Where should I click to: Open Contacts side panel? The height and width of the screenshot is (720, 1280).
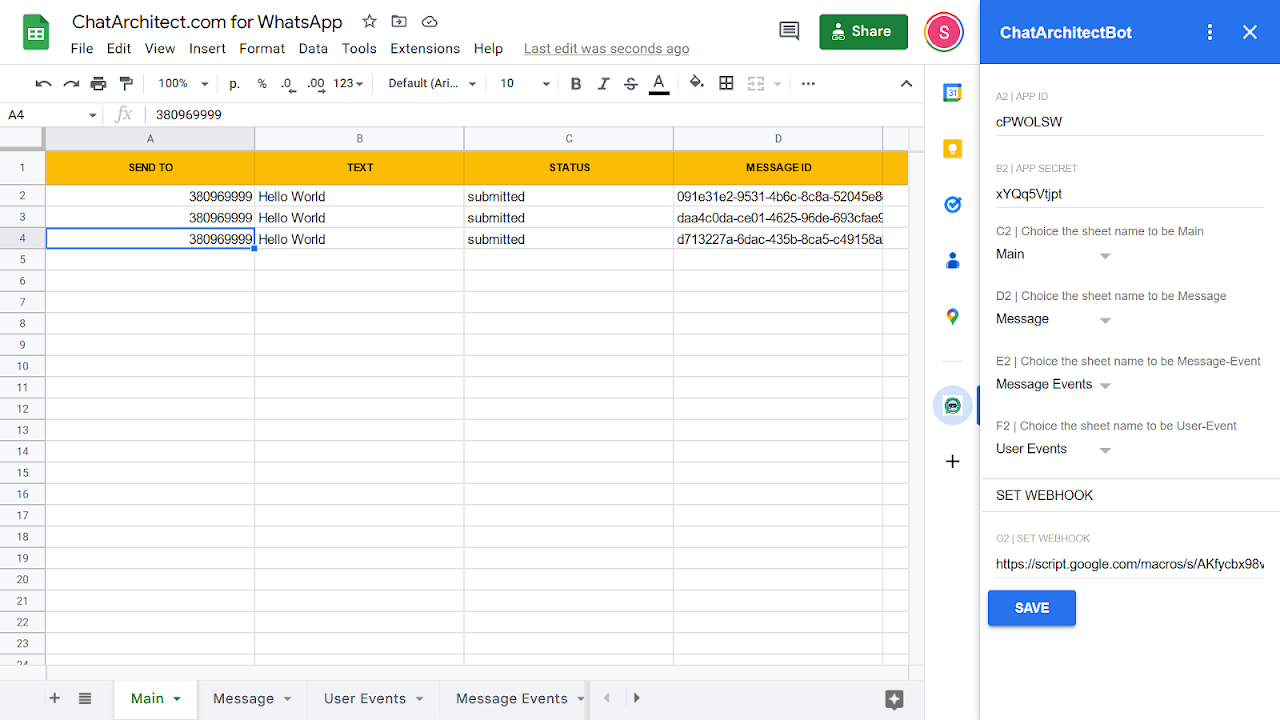click(x=953, y=261)
